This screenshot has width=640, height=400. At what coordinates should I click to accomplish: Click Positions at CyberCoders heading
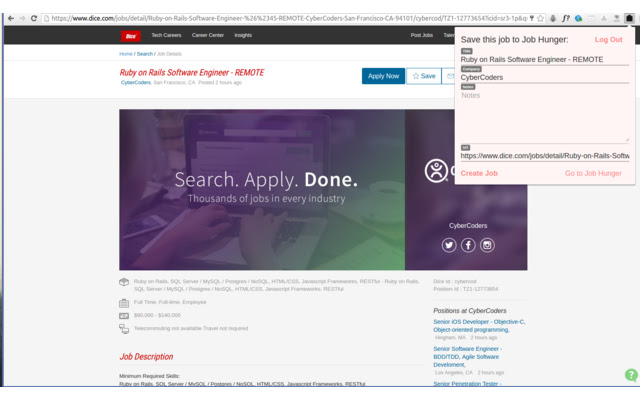tap(470, 311)
